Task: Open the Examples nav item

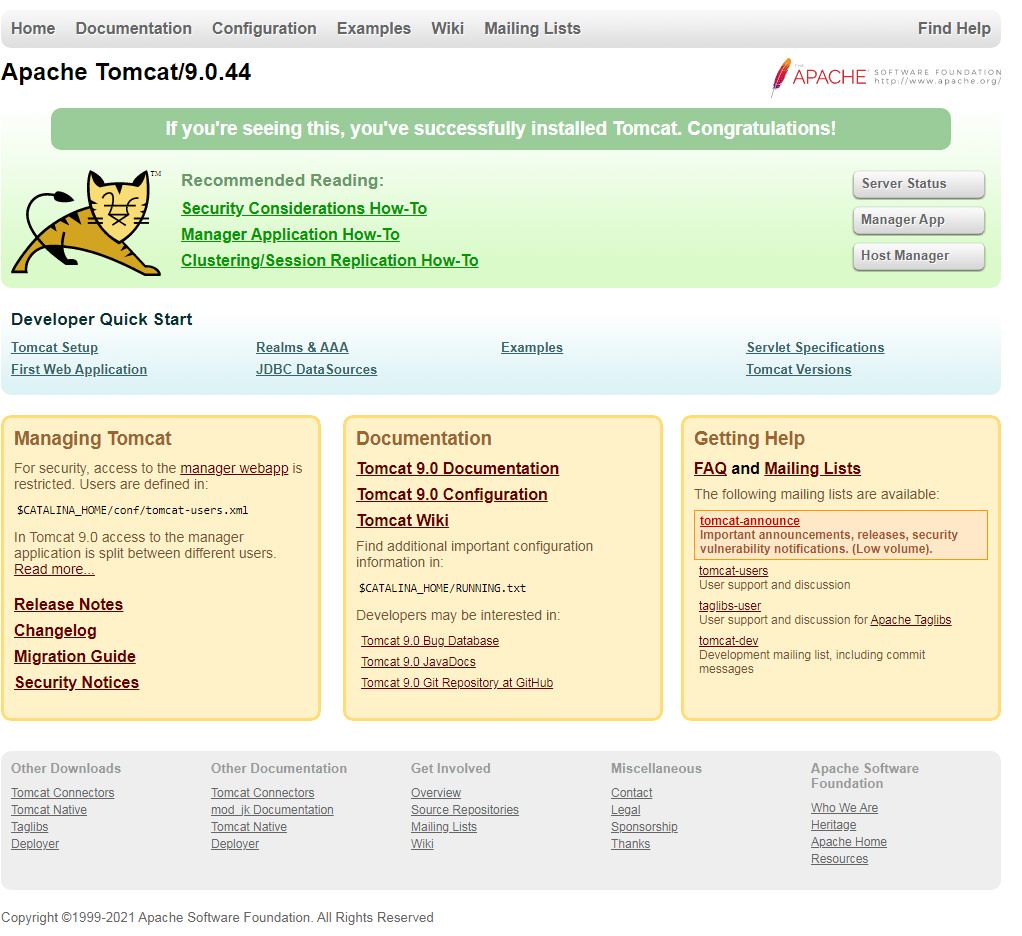Action: 373,29
